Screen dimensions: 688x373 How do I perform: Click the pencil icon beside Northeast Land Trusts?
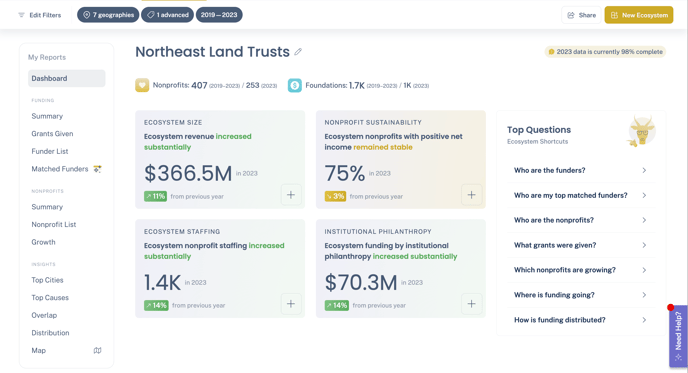point(298,52)
